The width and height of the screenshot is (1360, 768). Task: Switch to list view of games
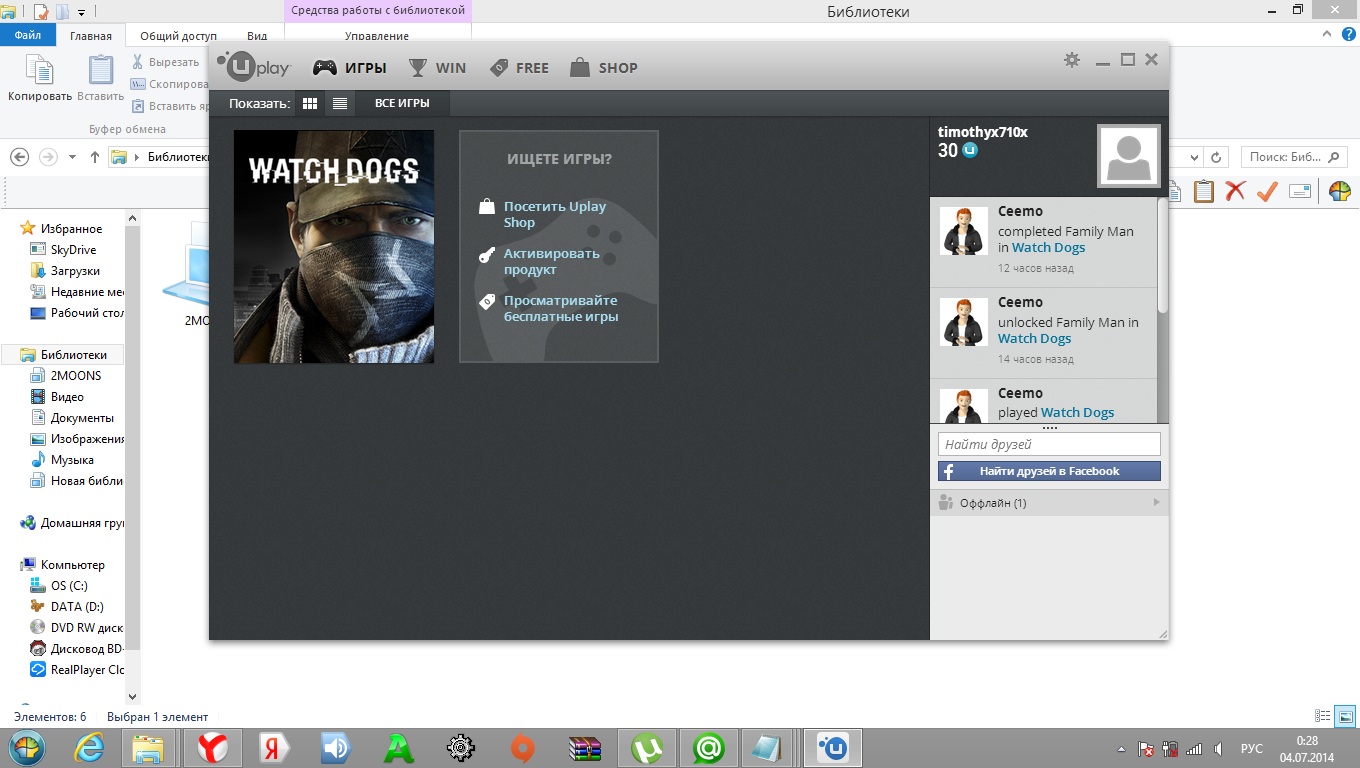[x=340, y=103]
